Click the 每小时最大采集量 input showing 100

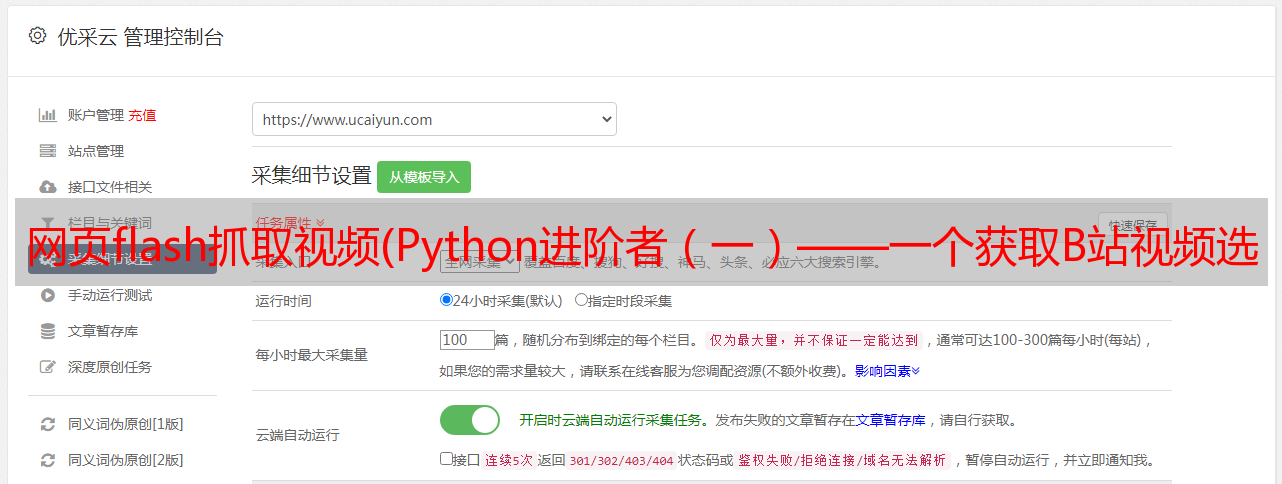coord(467,340)
